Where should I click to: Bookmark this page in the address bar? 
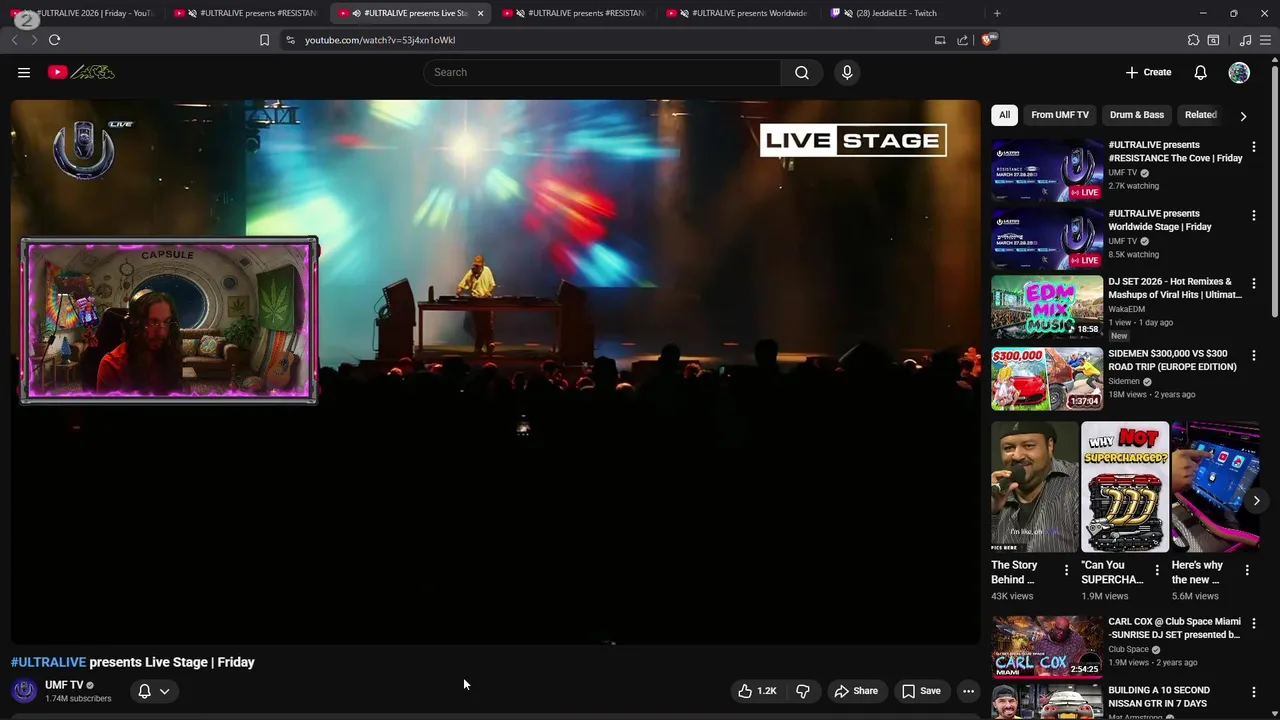pyautogui.click(x=264, y=40)
